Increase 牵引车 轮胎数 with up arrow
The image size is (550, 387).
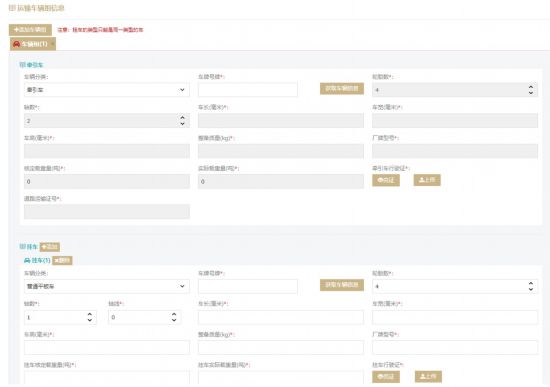(531, 87)
